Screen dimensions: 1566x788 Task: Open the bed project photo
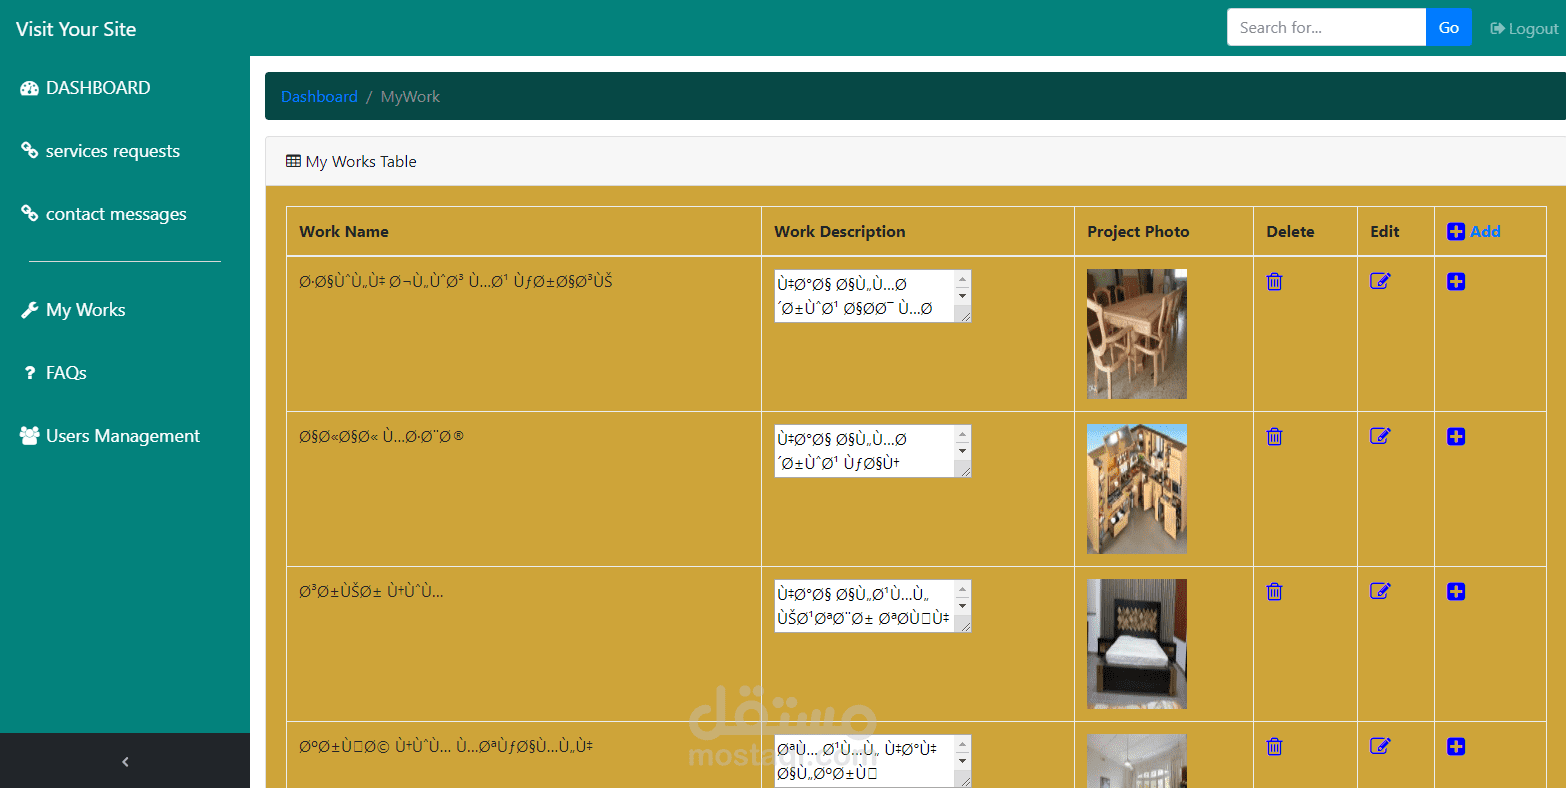tap(1137, 644)
